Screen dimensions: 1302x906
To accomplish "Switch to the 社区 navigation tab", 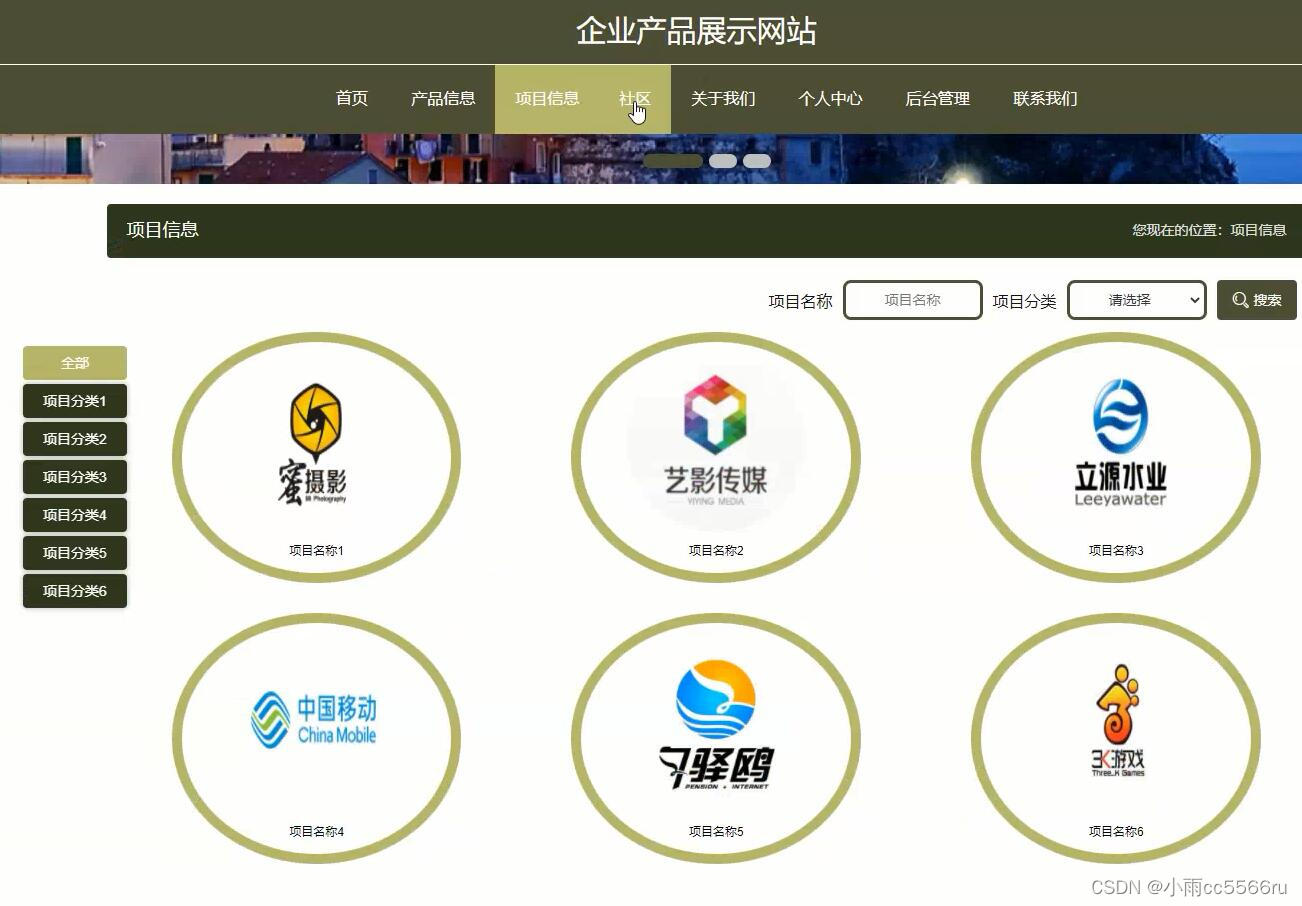I will coord(635,98).
